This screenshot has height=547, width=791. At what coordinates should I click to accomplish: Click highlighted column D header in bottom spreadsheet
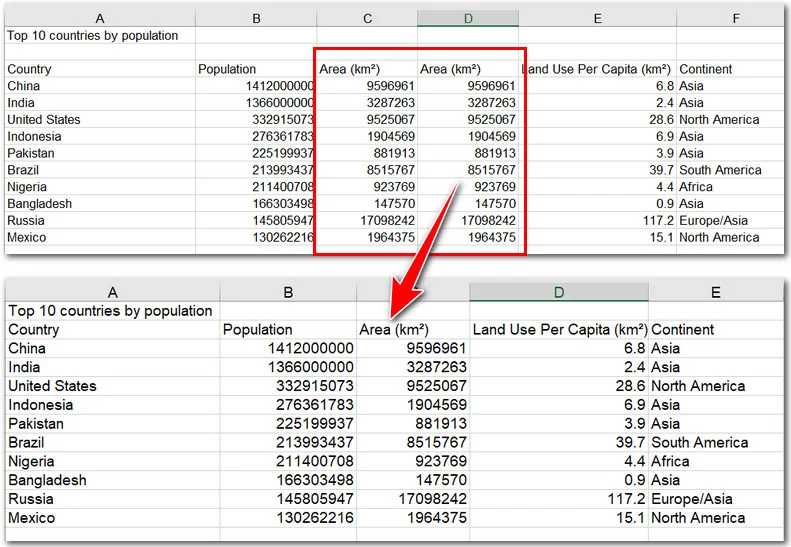558,292
